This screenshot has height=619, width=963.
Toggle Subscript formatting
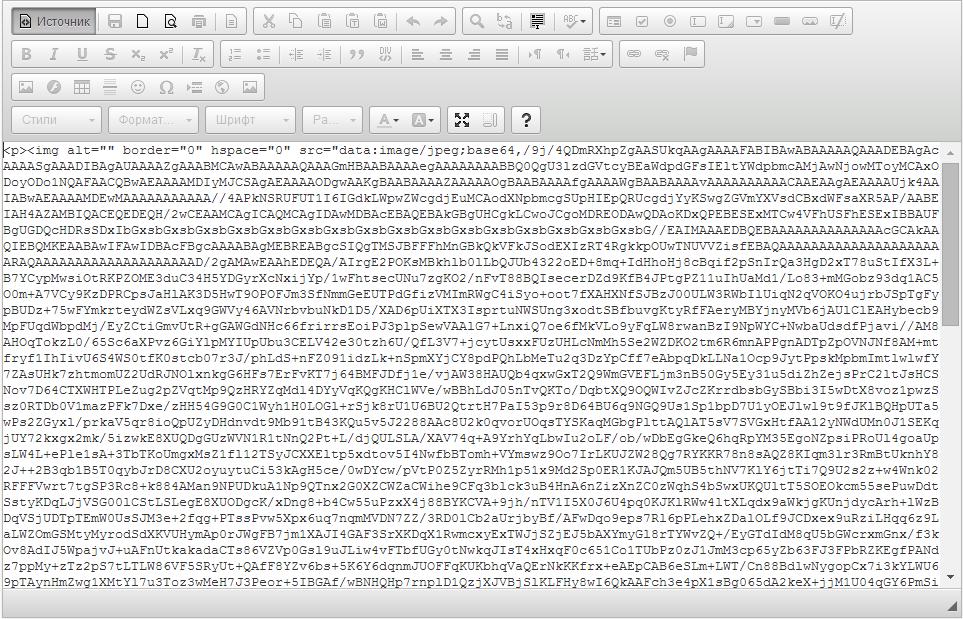click(138, 54)
